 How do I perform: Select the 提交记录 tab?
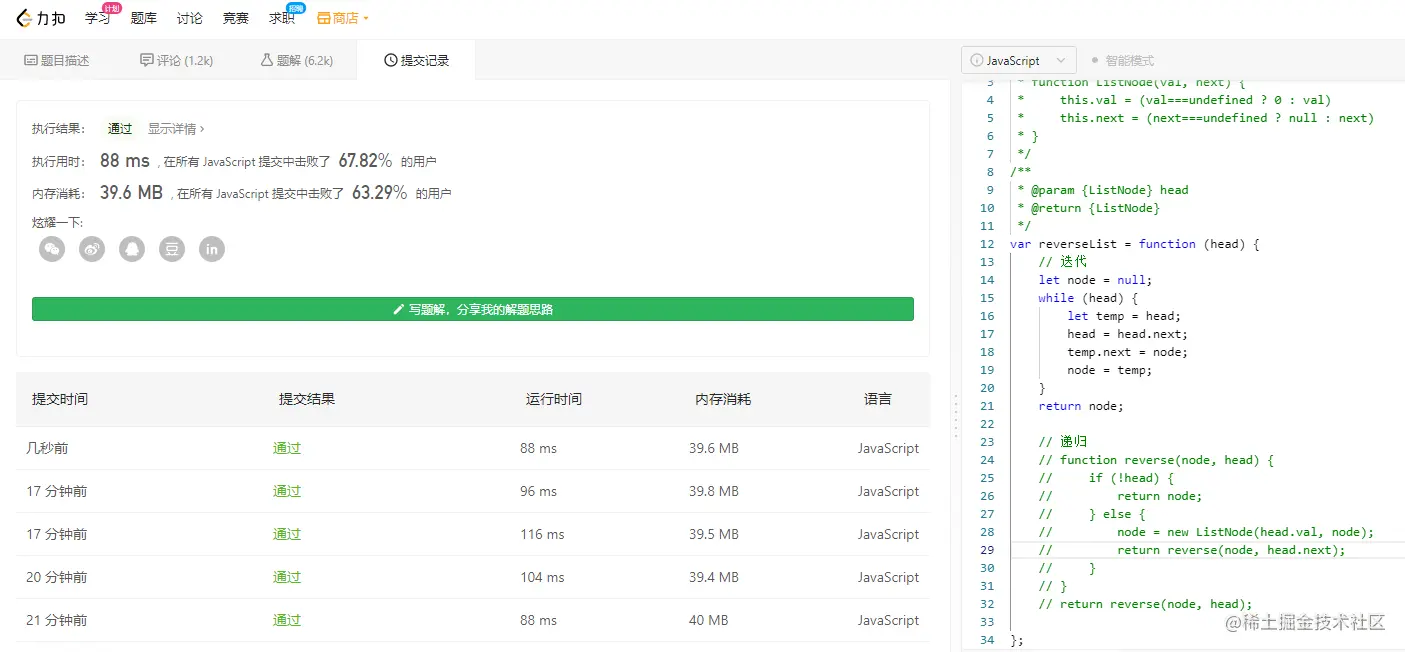(x=416, y=60)
